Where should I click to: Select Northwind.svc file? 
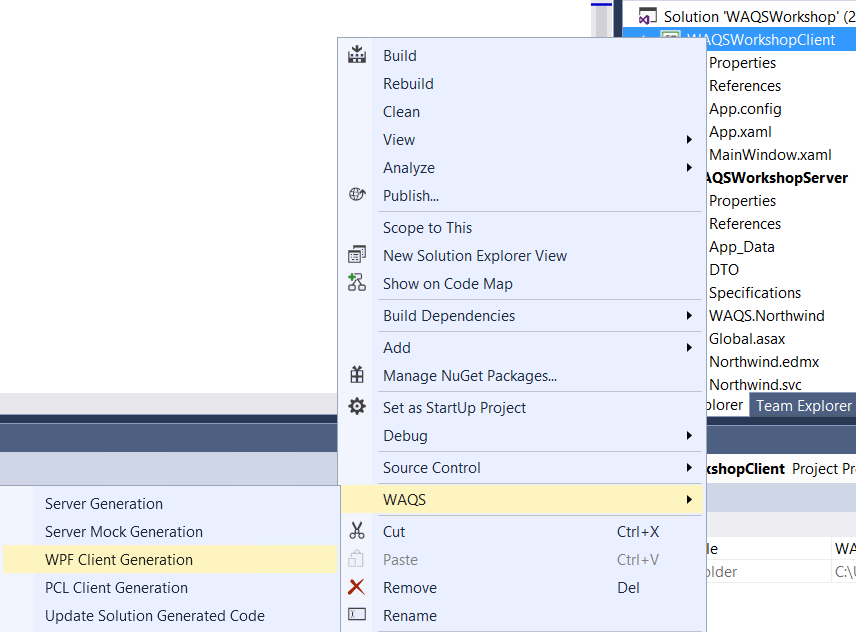[755, 385]
